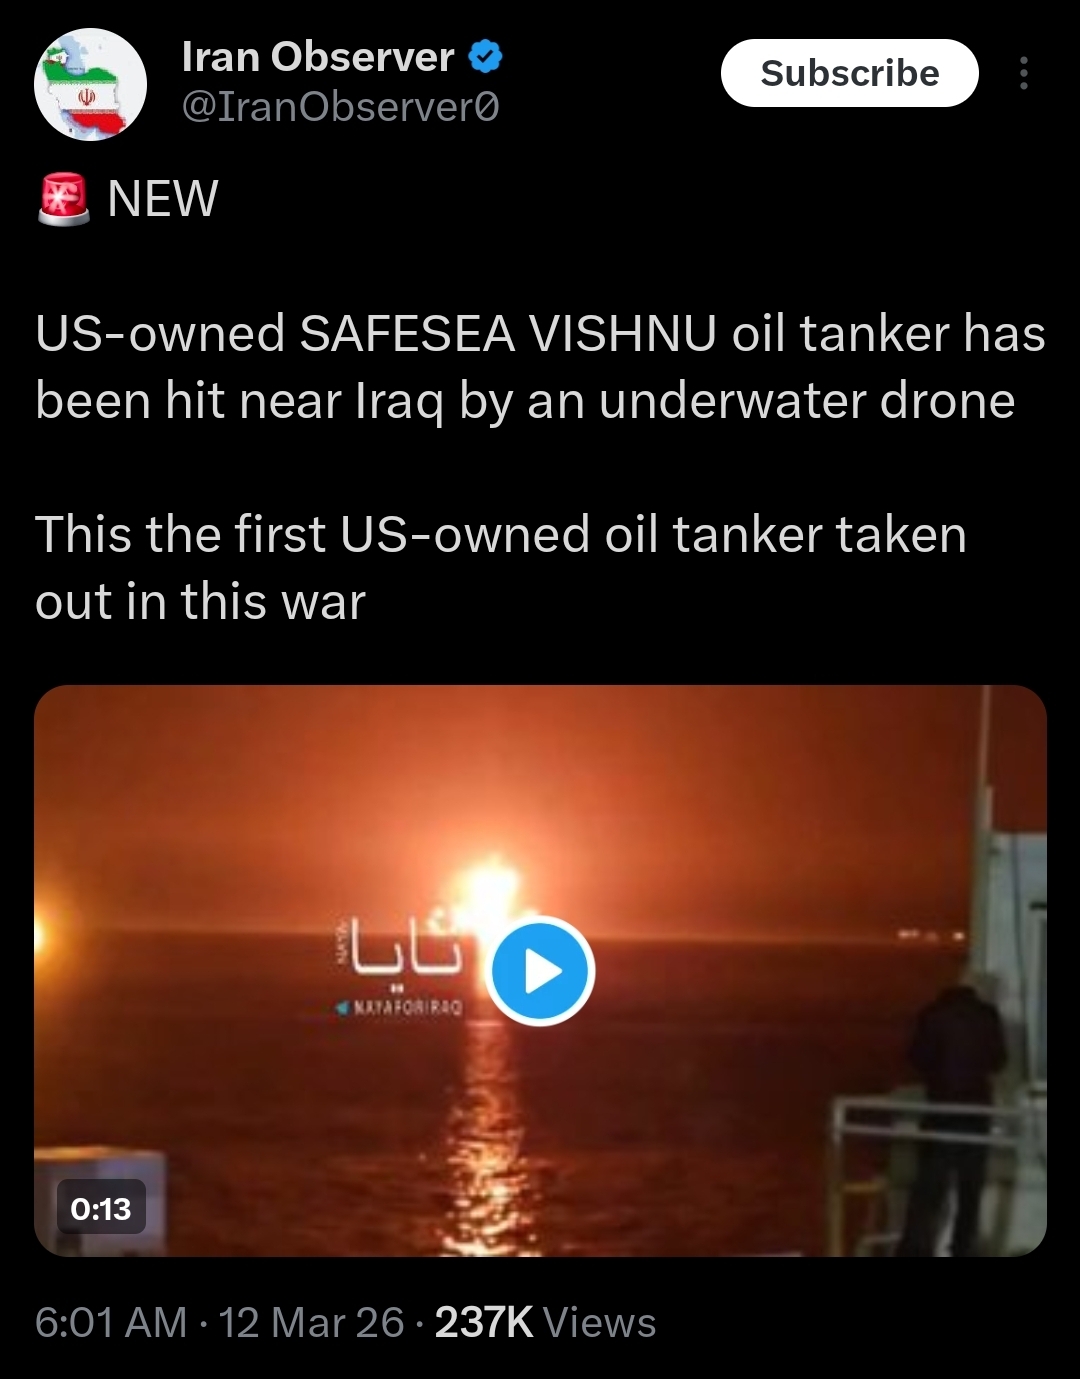Select the SAFESEA VISHNU tweet paragraph

pyautogui.click(x=540, y=367)
